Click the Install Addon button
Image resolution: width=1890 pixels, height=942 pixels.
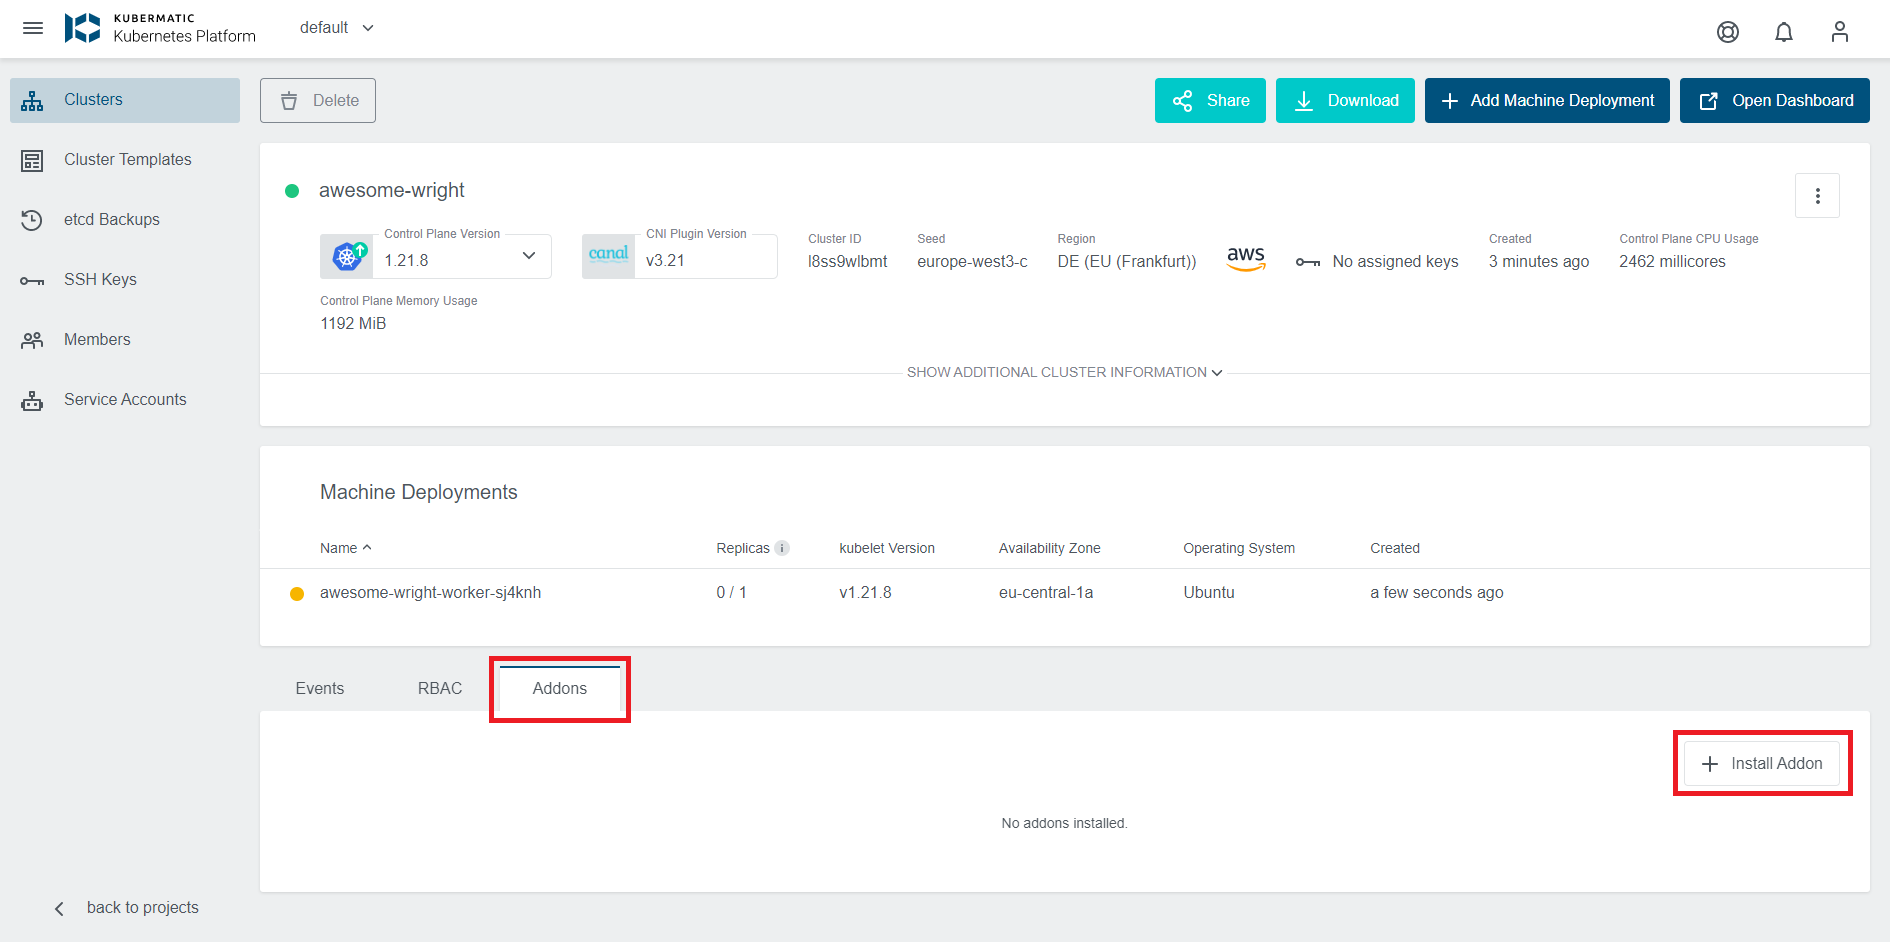click(x=1761, y=763)
